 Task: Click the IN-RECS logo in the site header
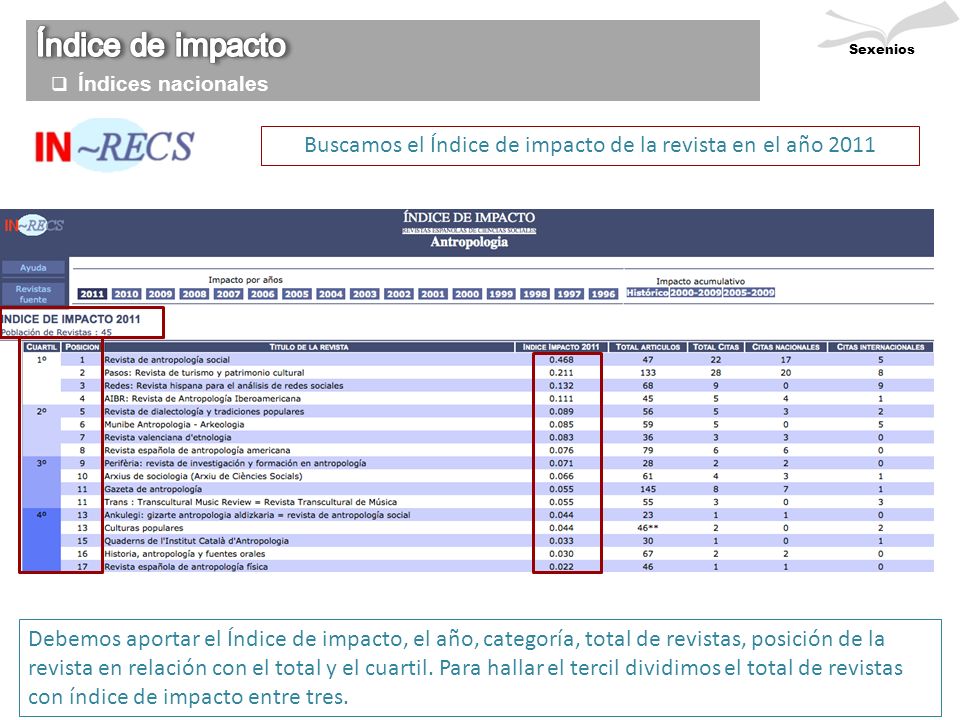point(34,225)
